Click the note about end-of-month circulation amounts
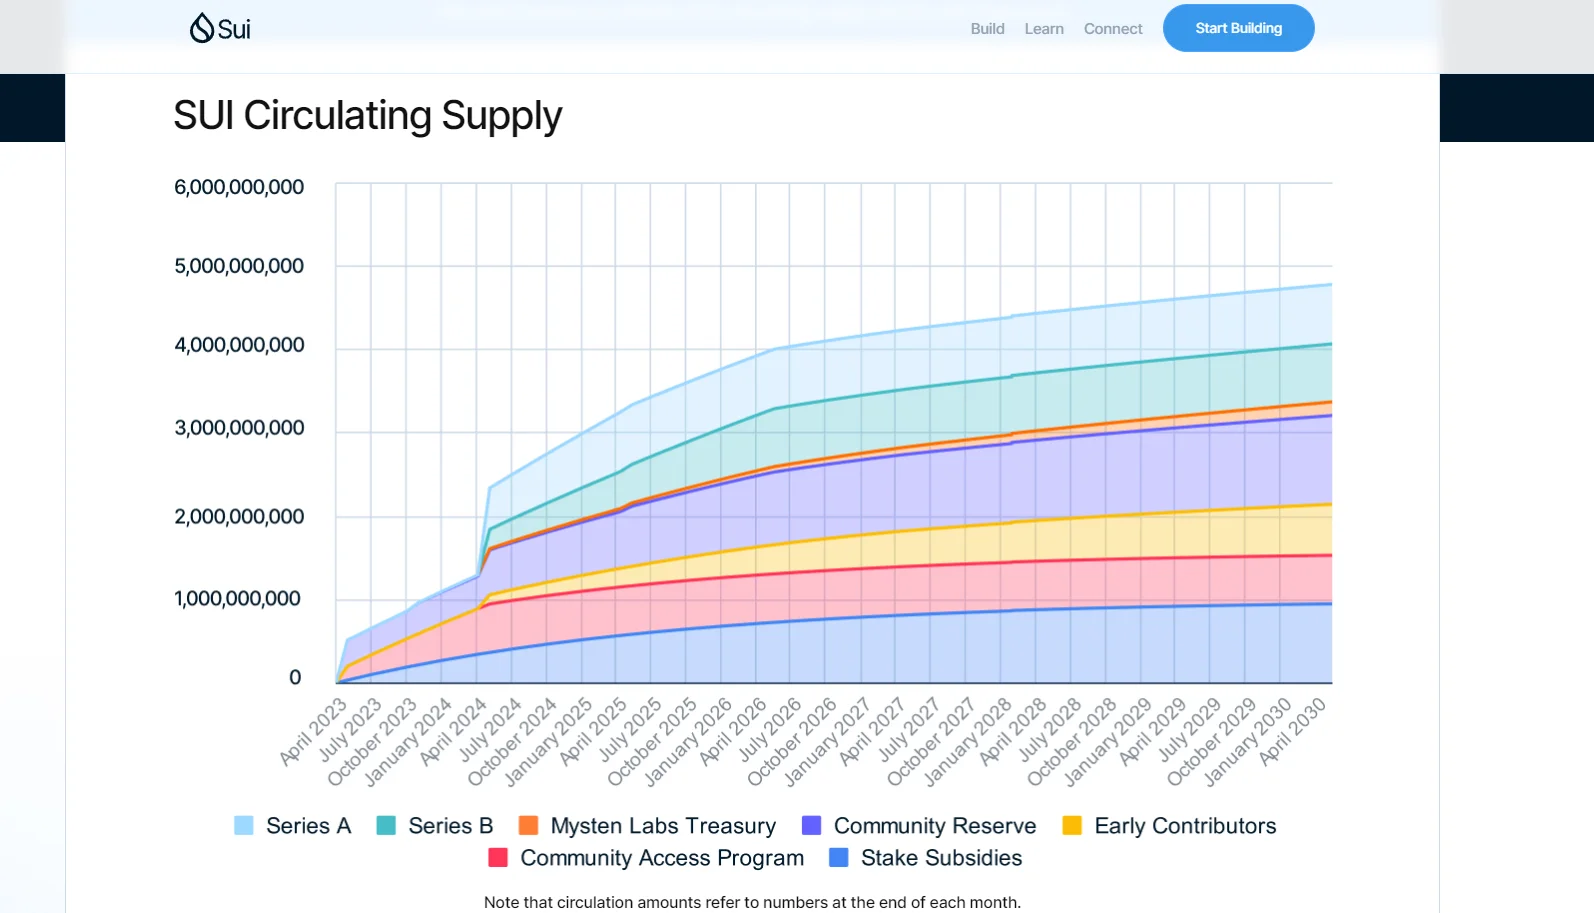1594x913 pixels. point(752,902)
